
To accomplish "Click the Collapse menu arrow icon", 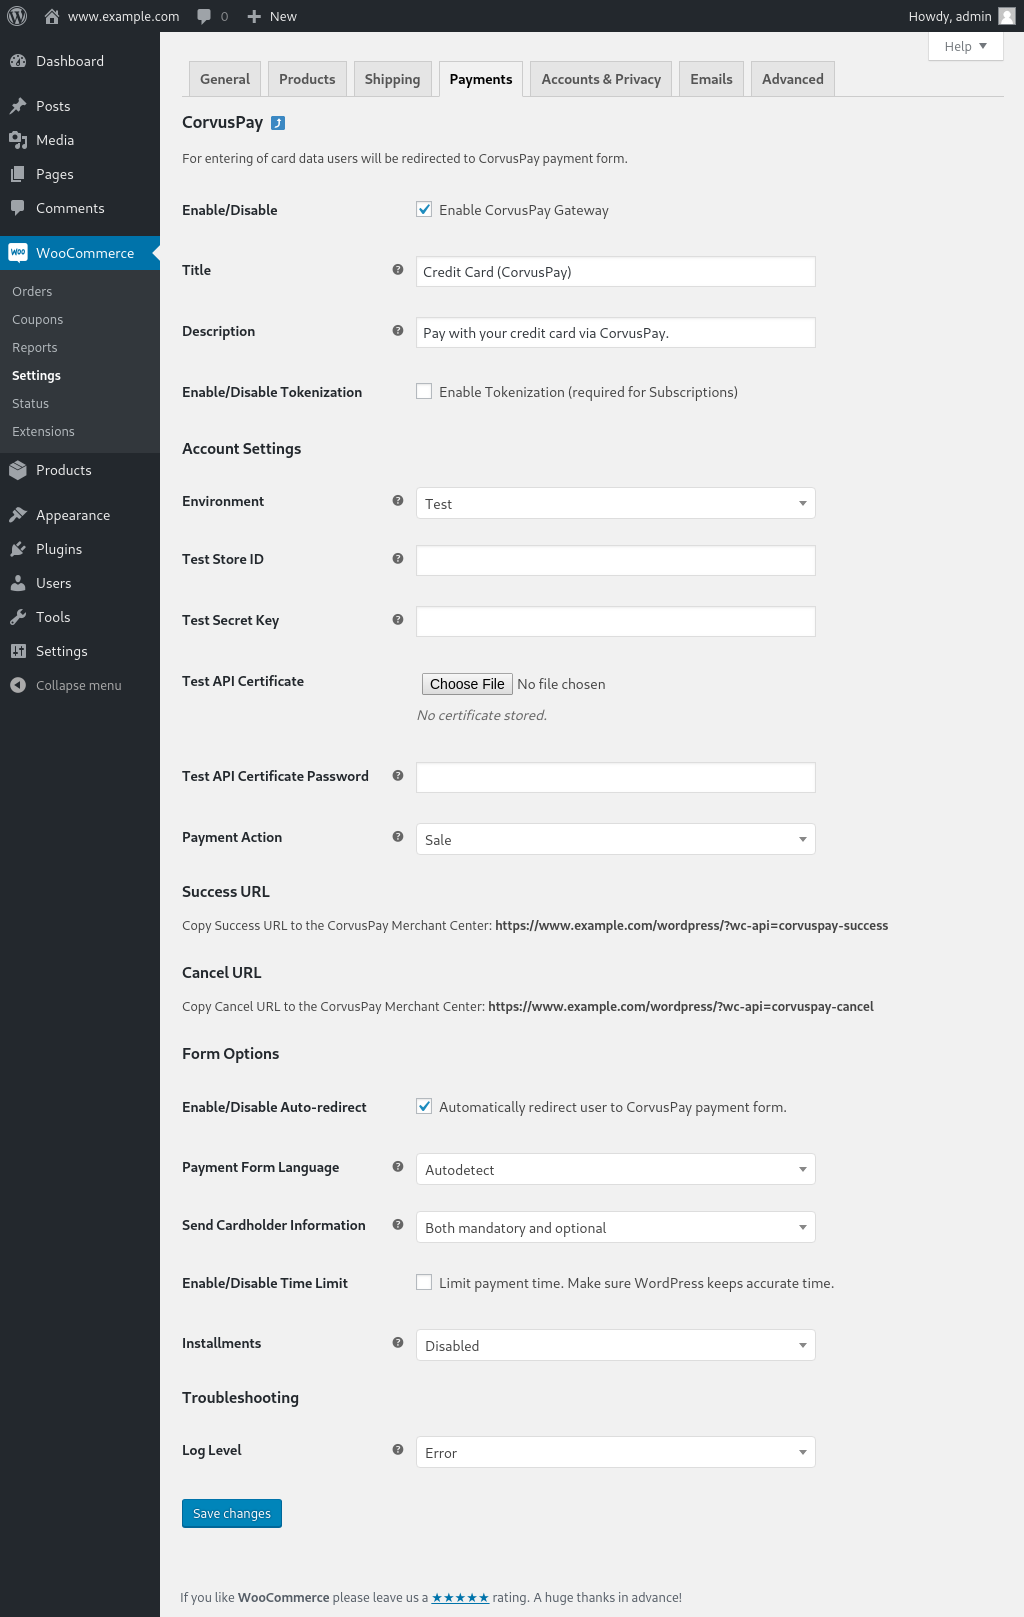I will [18, 685].
